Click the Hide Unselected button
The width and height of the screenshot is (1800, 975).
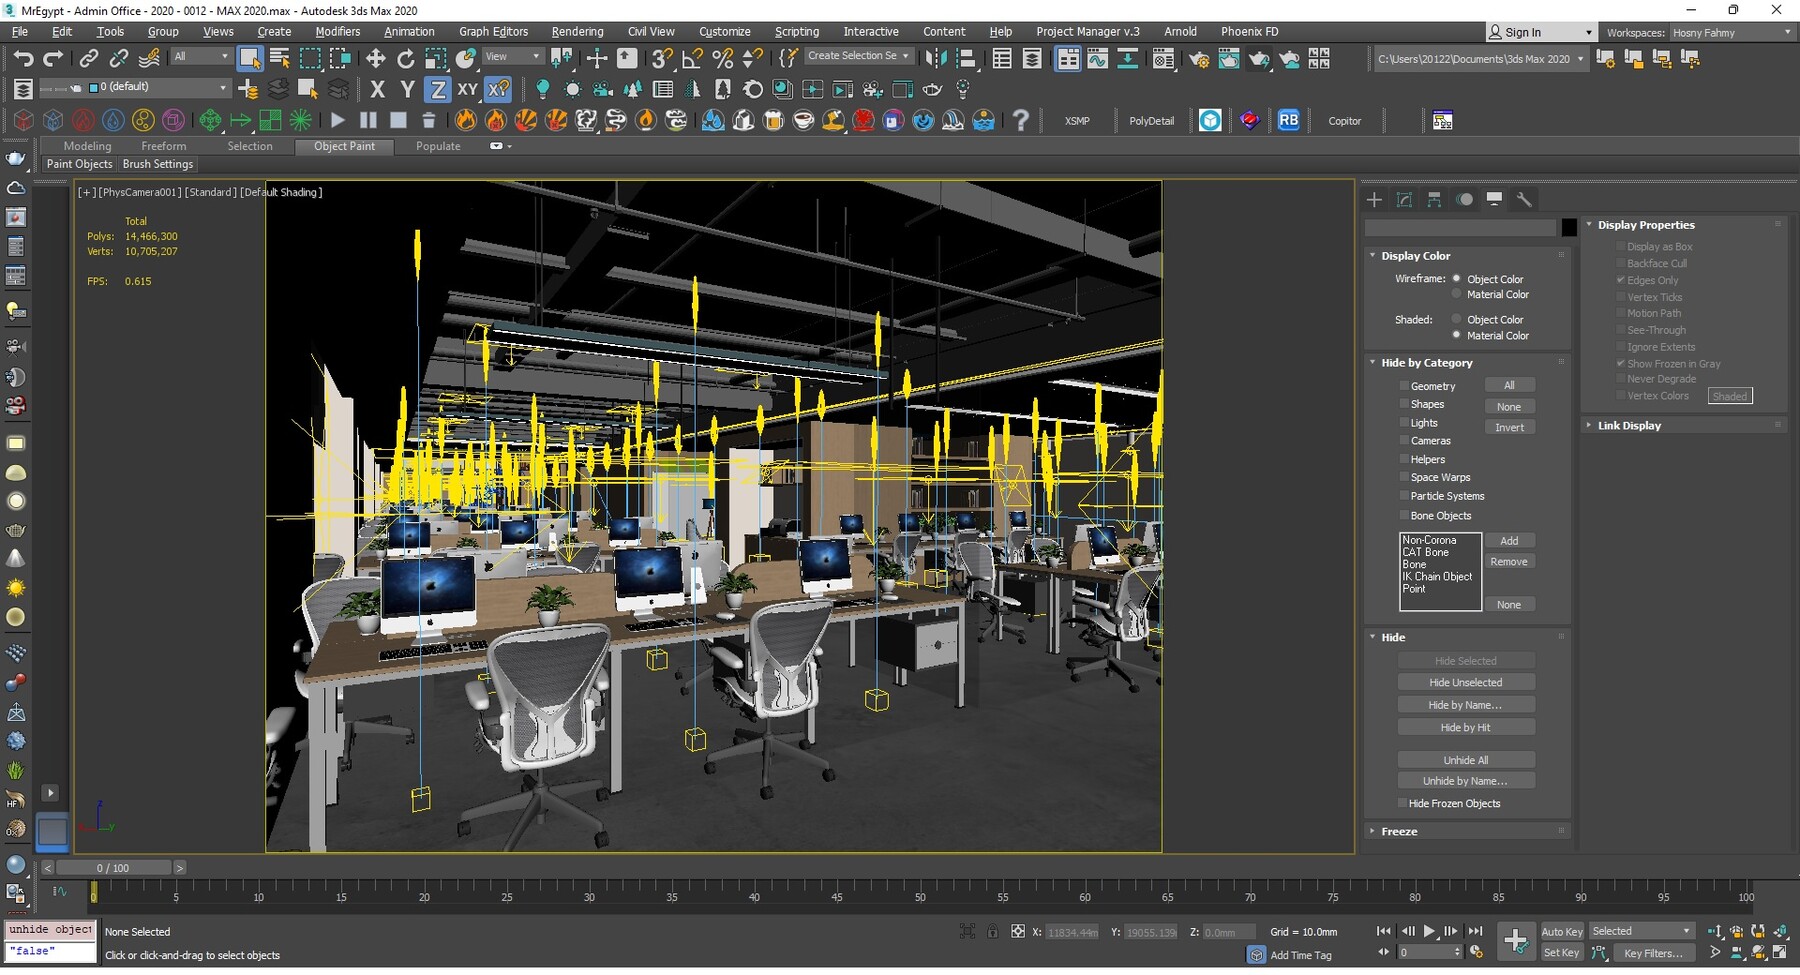[x=1465, y=681]
